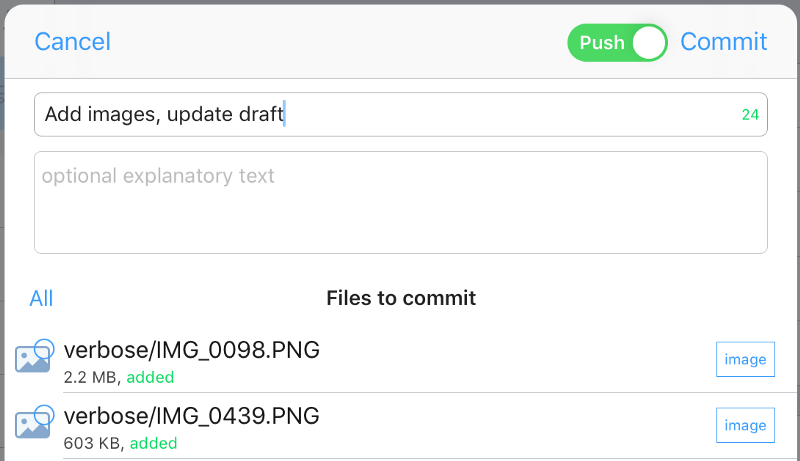Image resolution: width=800 pixels, height=461 pixels.
Task: Tap Cancel to dismiss the commit sheet
Action: point(72,42)
